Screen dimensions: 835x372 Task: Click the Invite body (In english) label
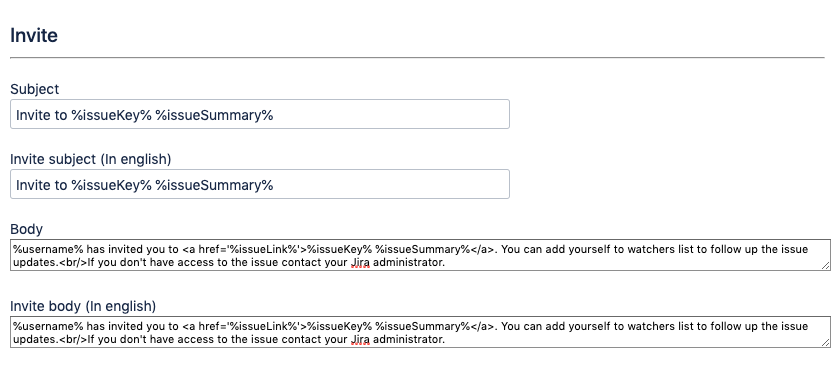(83, 306)
